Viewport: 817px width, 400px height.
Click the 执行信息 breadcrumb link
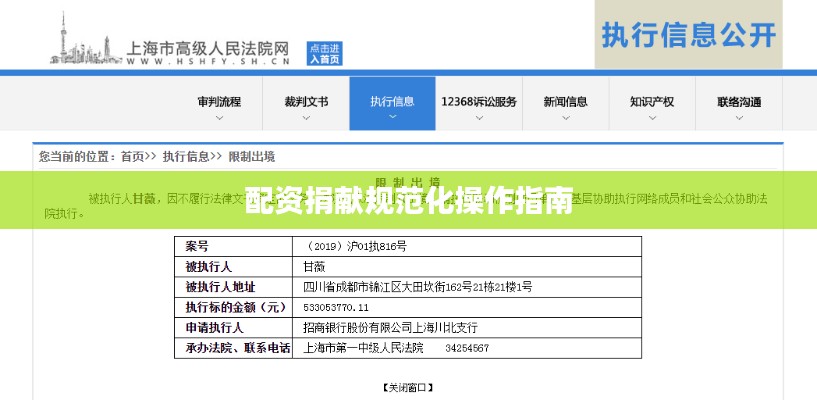click(185, 156)
